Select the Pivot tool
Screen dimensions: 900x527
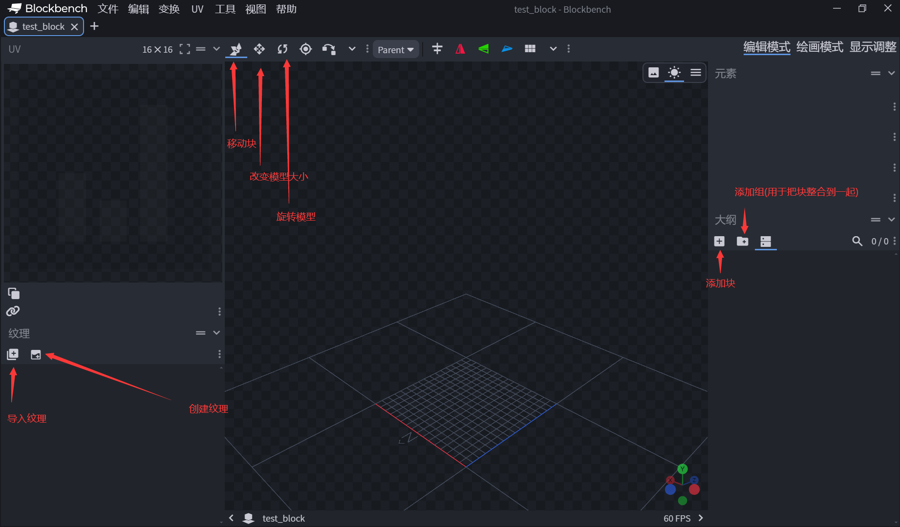[305, 49]
